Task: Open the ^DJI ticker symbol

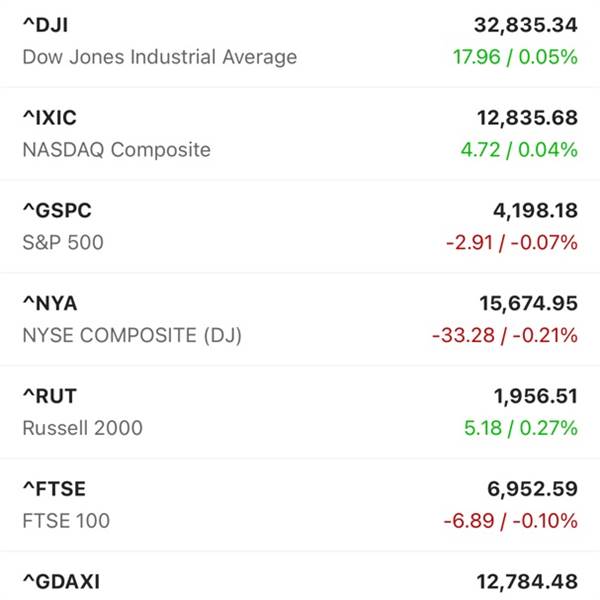Action: coord(45,24)
